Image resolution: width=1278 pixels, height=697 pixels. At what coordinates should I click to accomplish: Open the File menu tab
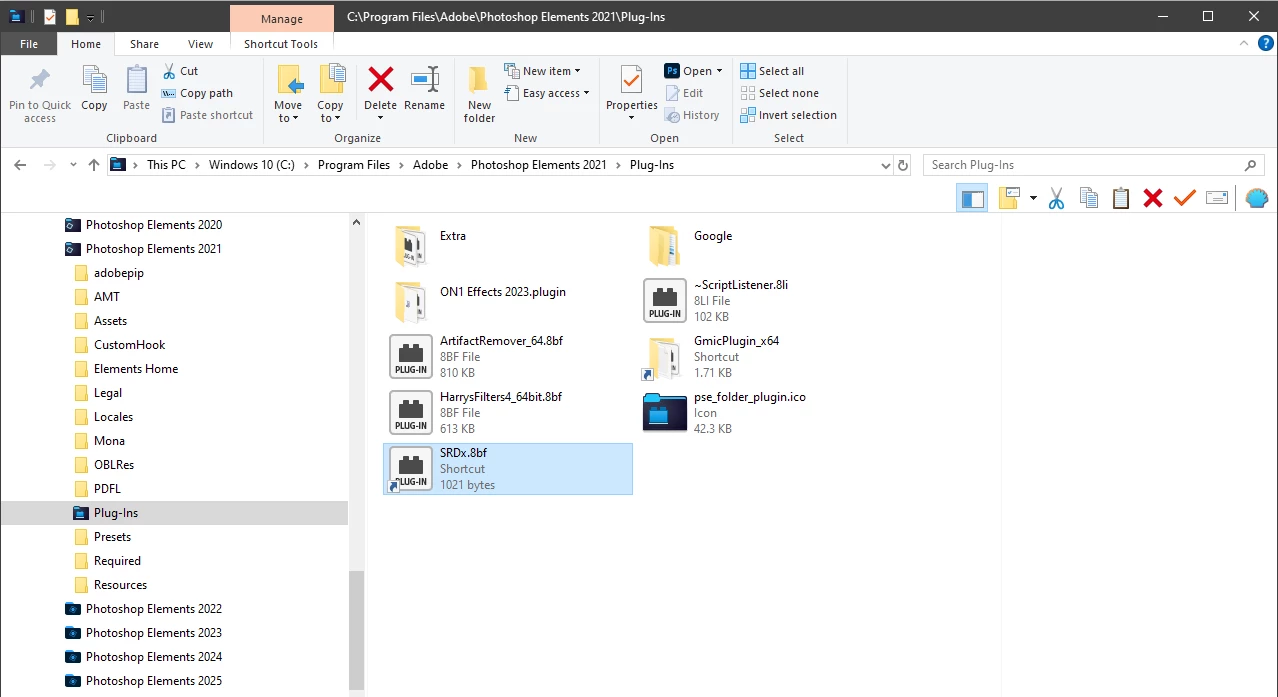pos(29,44)
